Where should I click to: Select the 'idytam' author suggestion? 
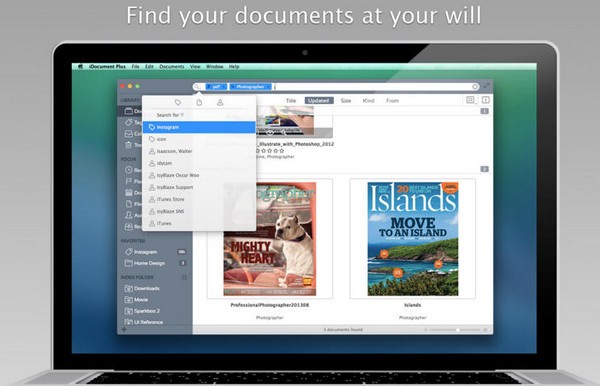pos(199,163)
